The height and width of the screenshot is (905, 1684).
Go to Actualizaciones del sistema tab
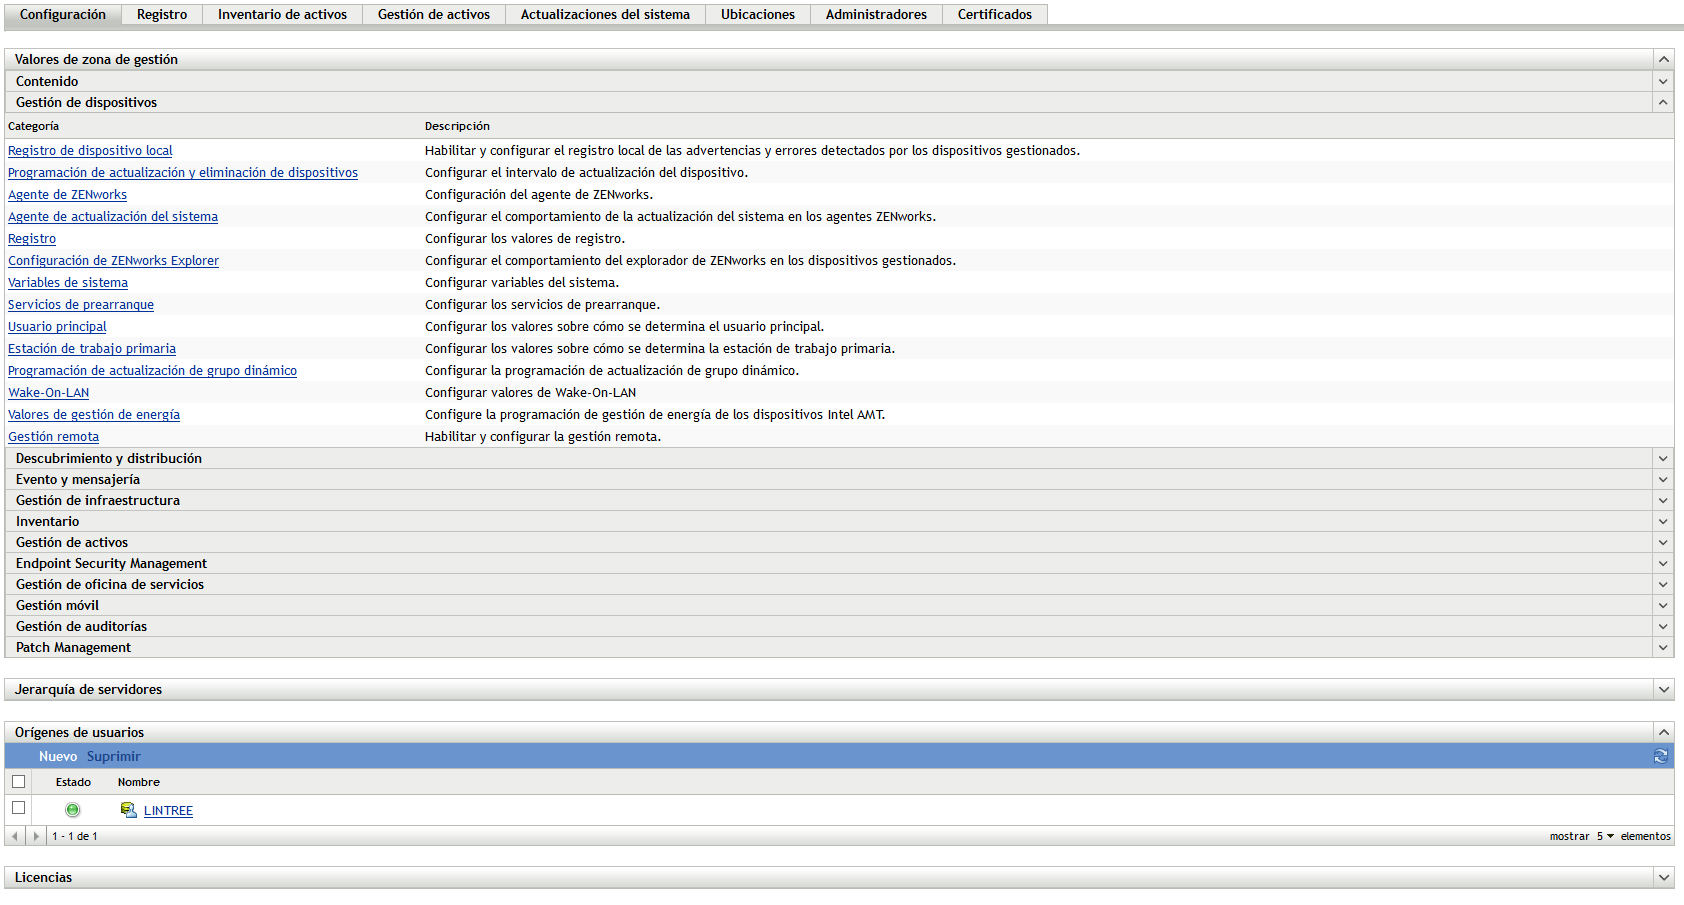(x=605, y=15)
